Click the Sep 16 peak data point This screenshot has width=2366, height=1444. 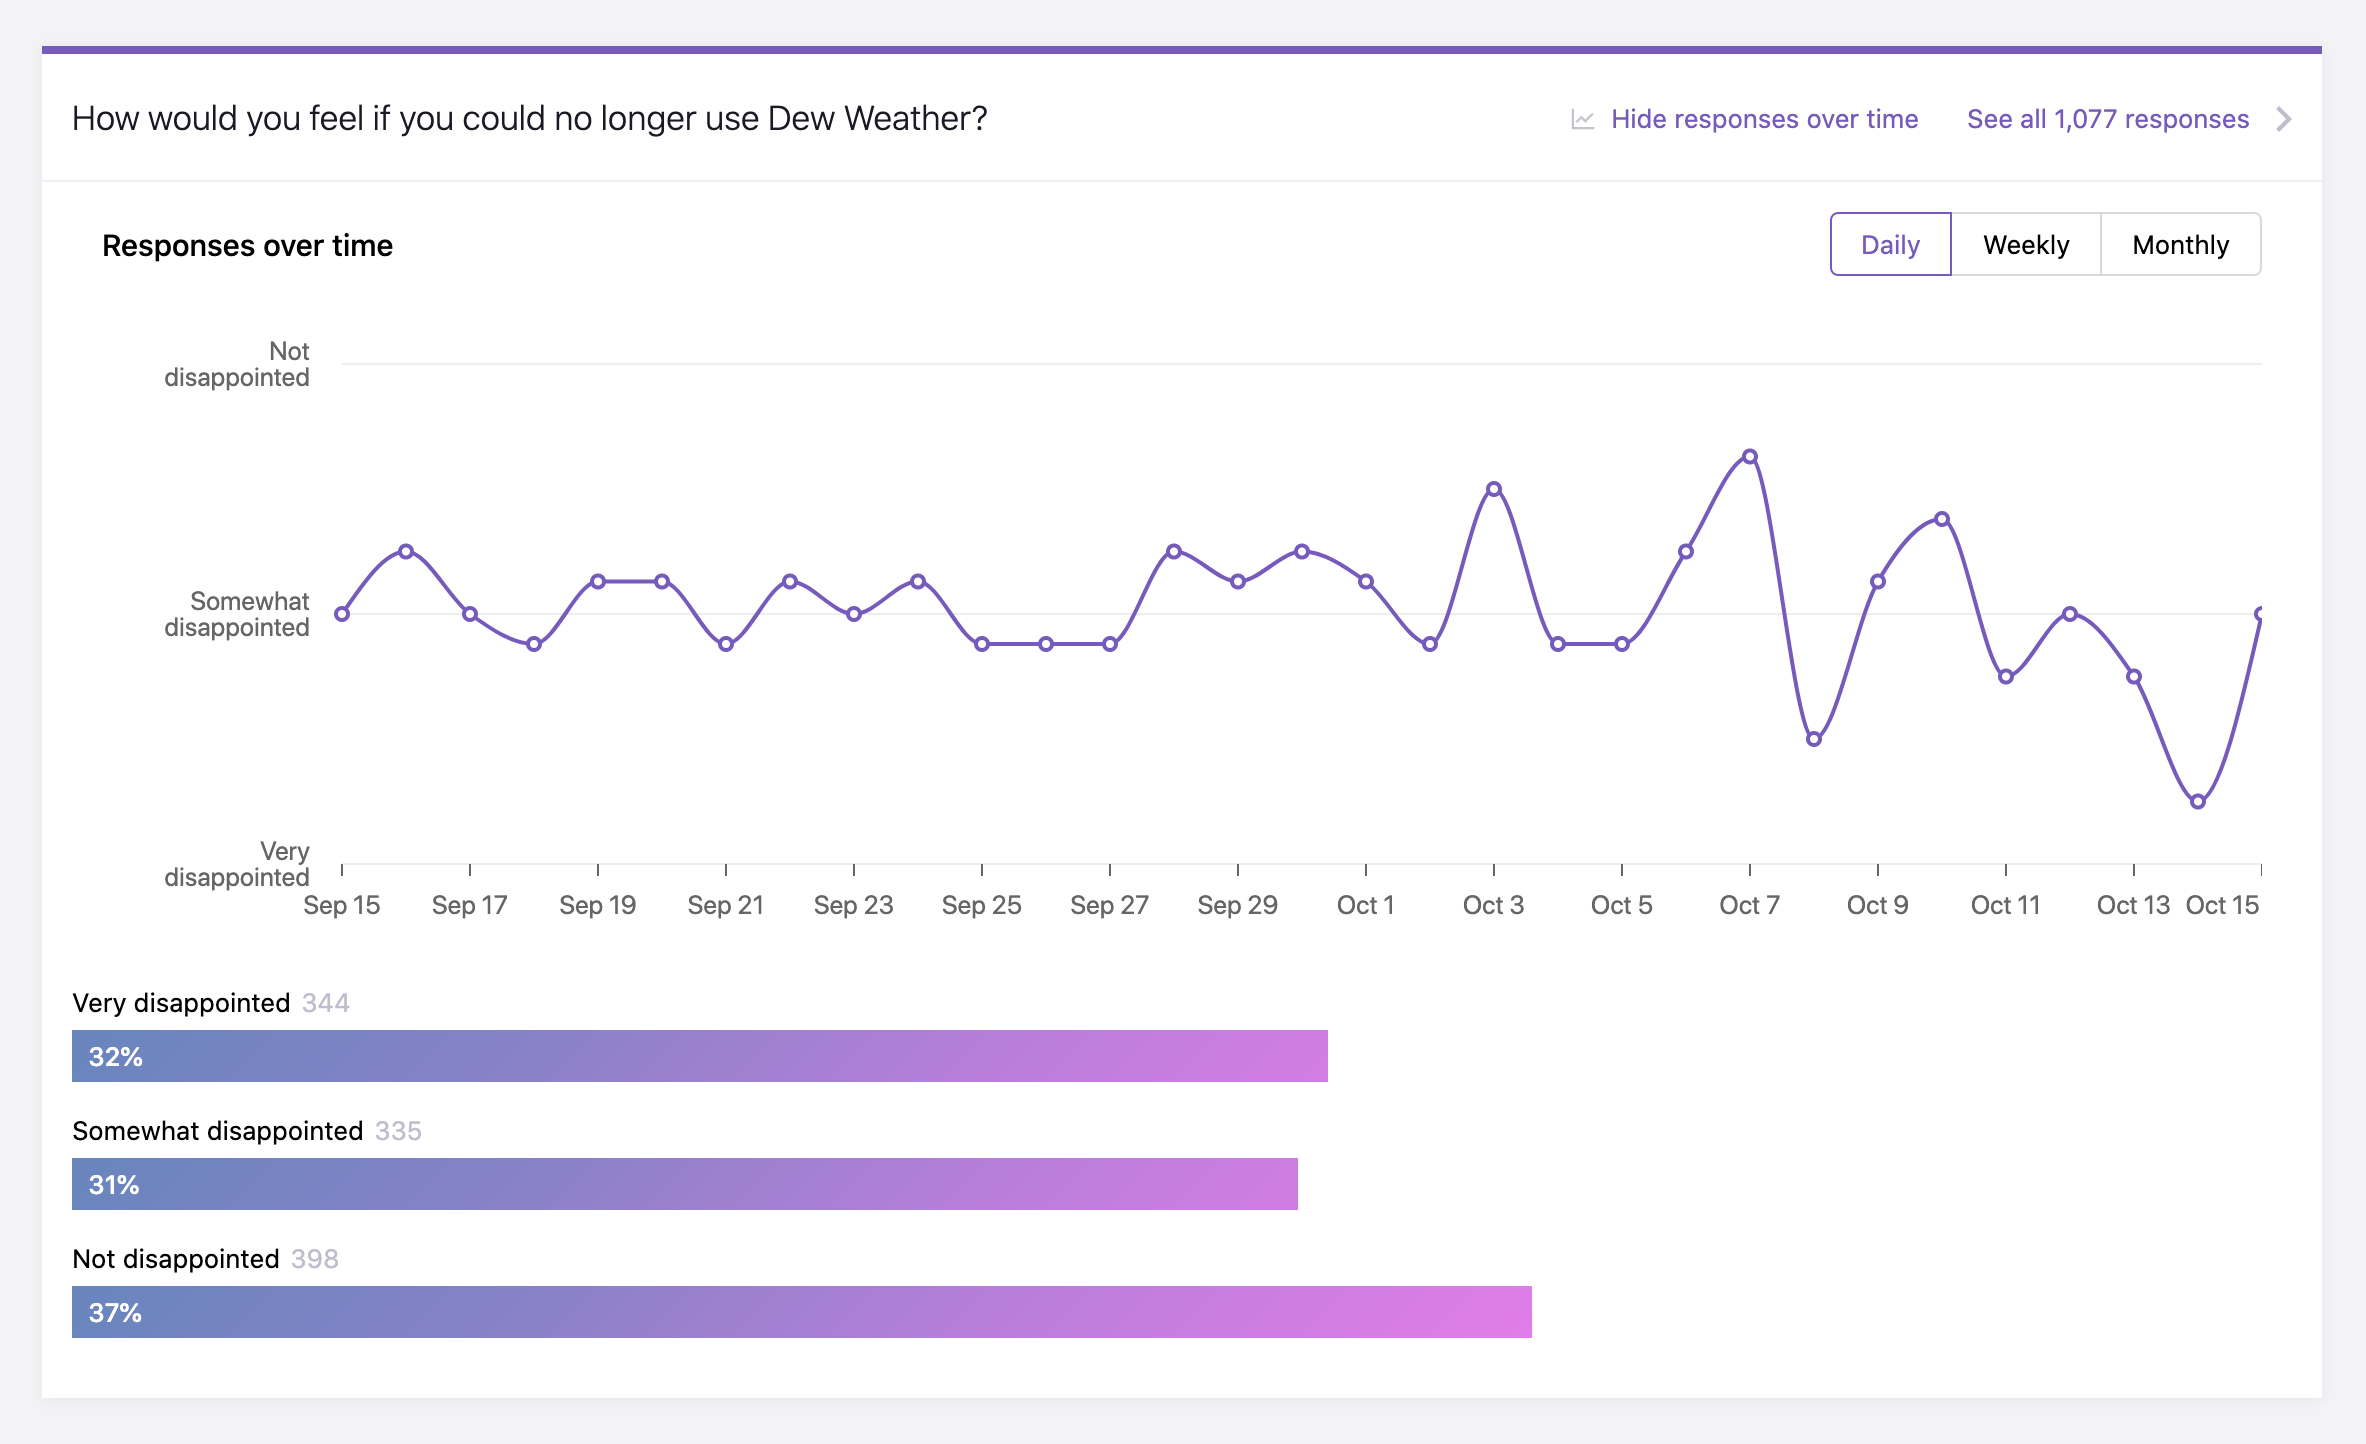pyautogui.click(x=406, y=551)
